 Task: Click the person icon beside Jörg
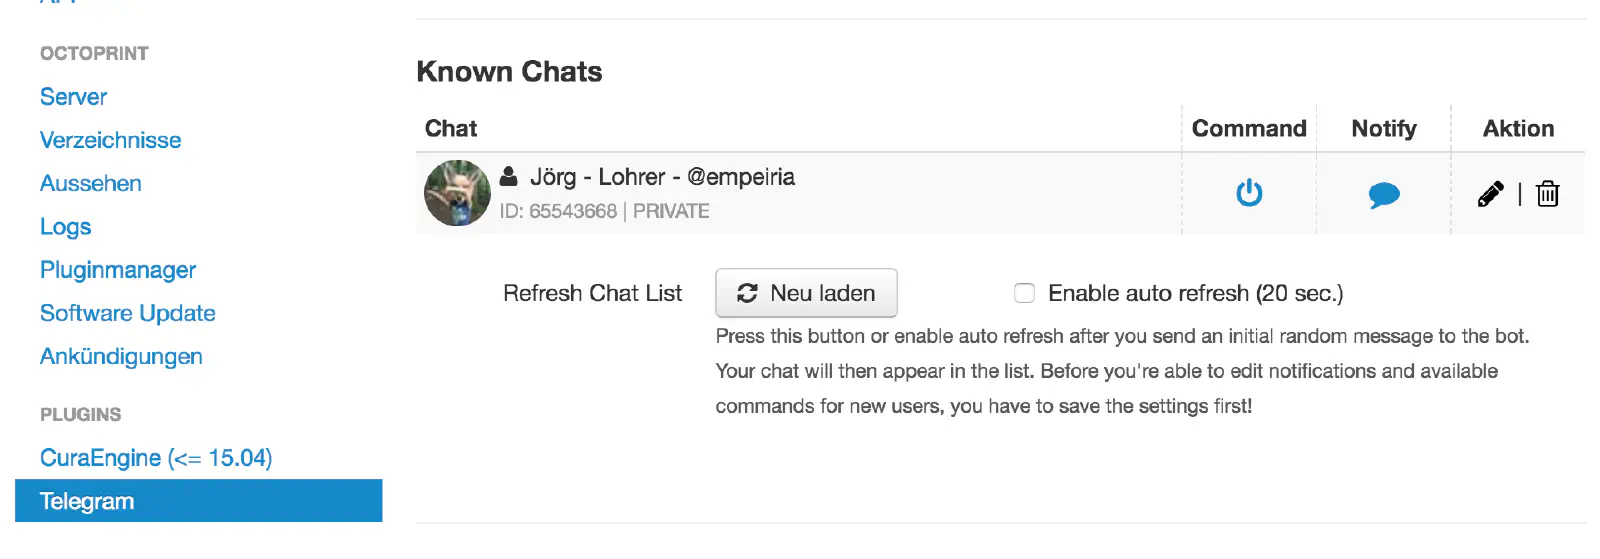509,177
